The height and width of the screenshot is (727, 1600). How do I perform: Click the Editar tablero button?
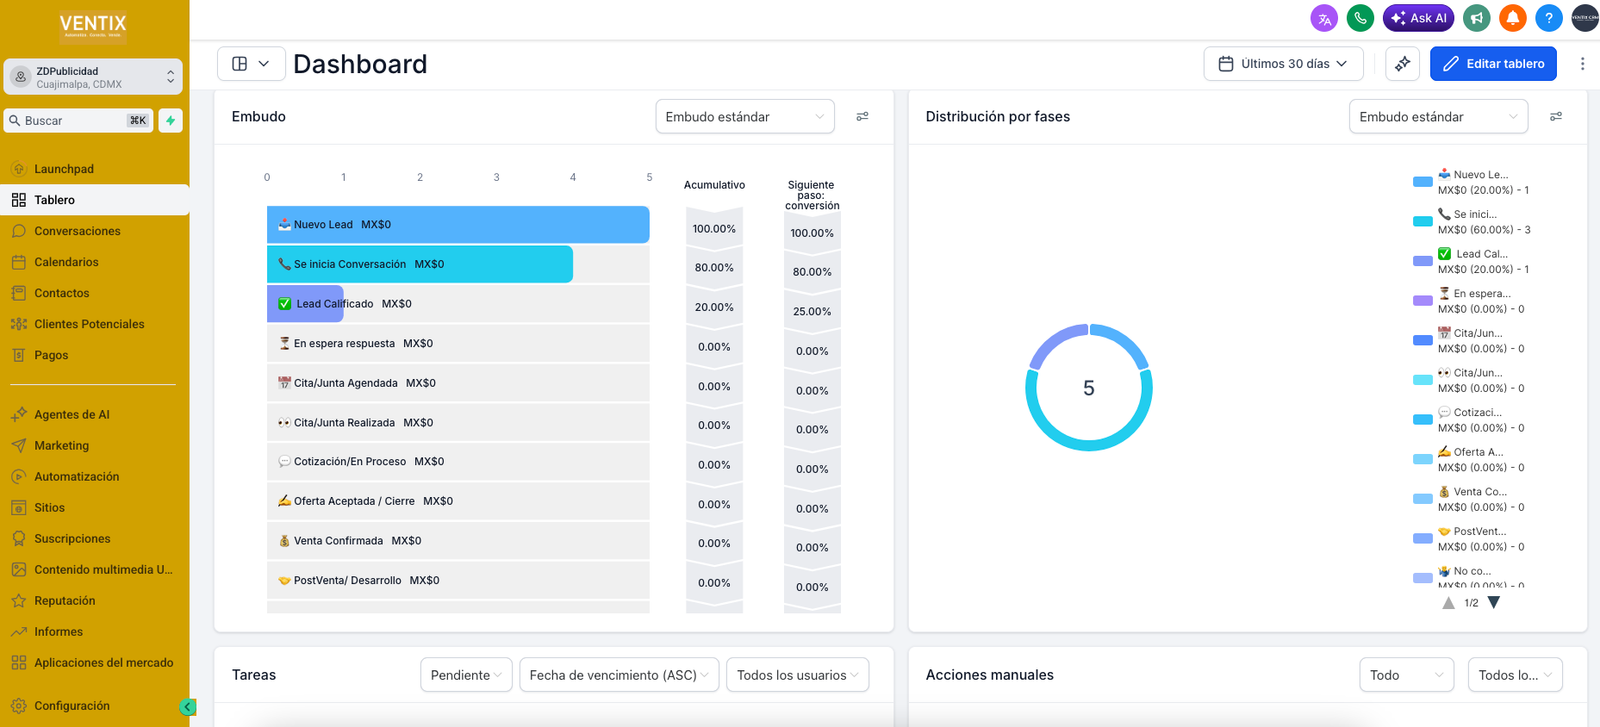pyautogui.click(x=1493, y=64)
